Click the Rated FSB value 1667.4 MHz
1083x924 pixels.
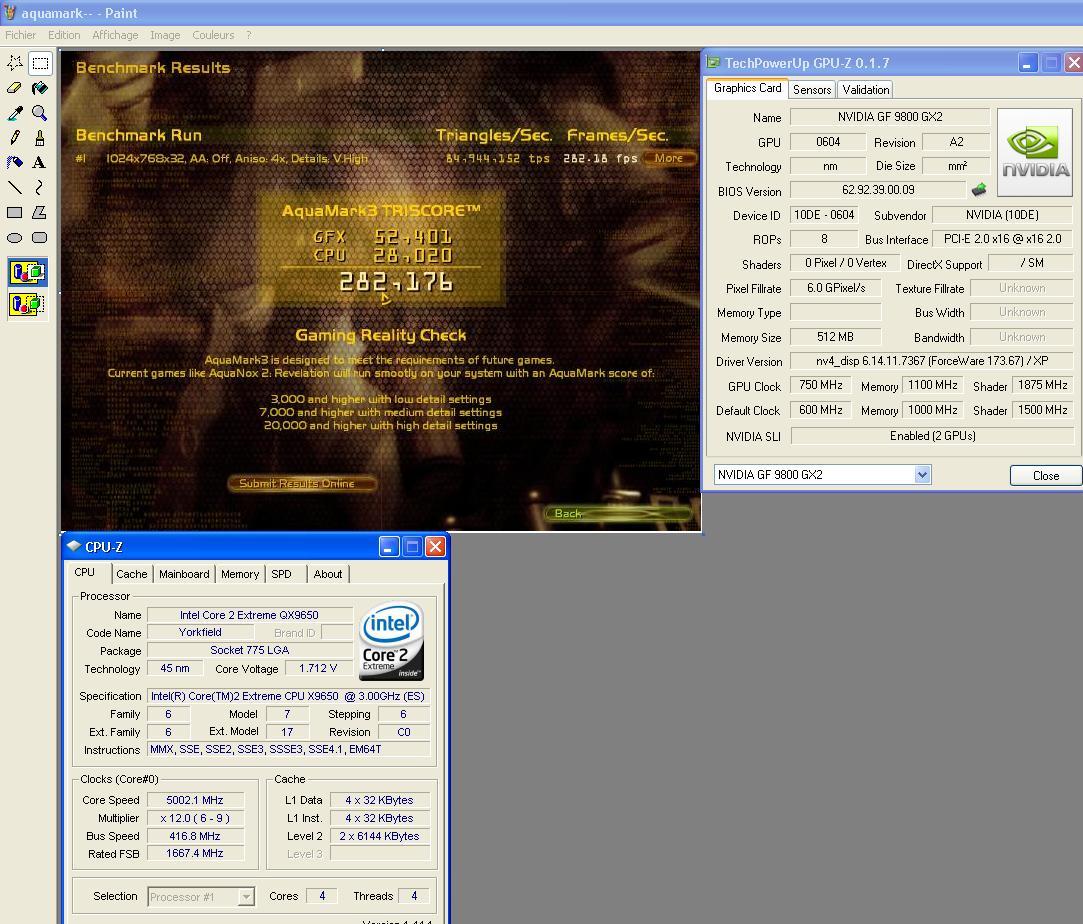(x=195, y=854)
